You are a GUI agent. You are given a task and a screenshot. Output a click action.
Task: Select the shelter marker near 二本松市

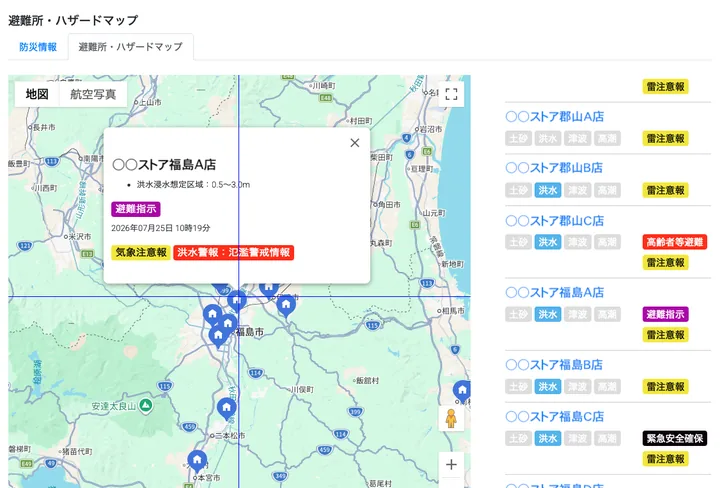click(226, 409)
